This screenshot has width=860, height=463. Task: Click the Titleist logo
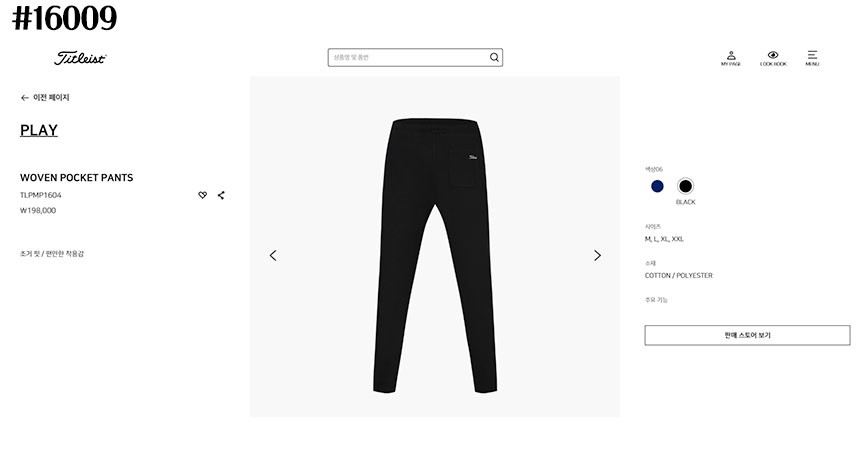coord(80,58)
